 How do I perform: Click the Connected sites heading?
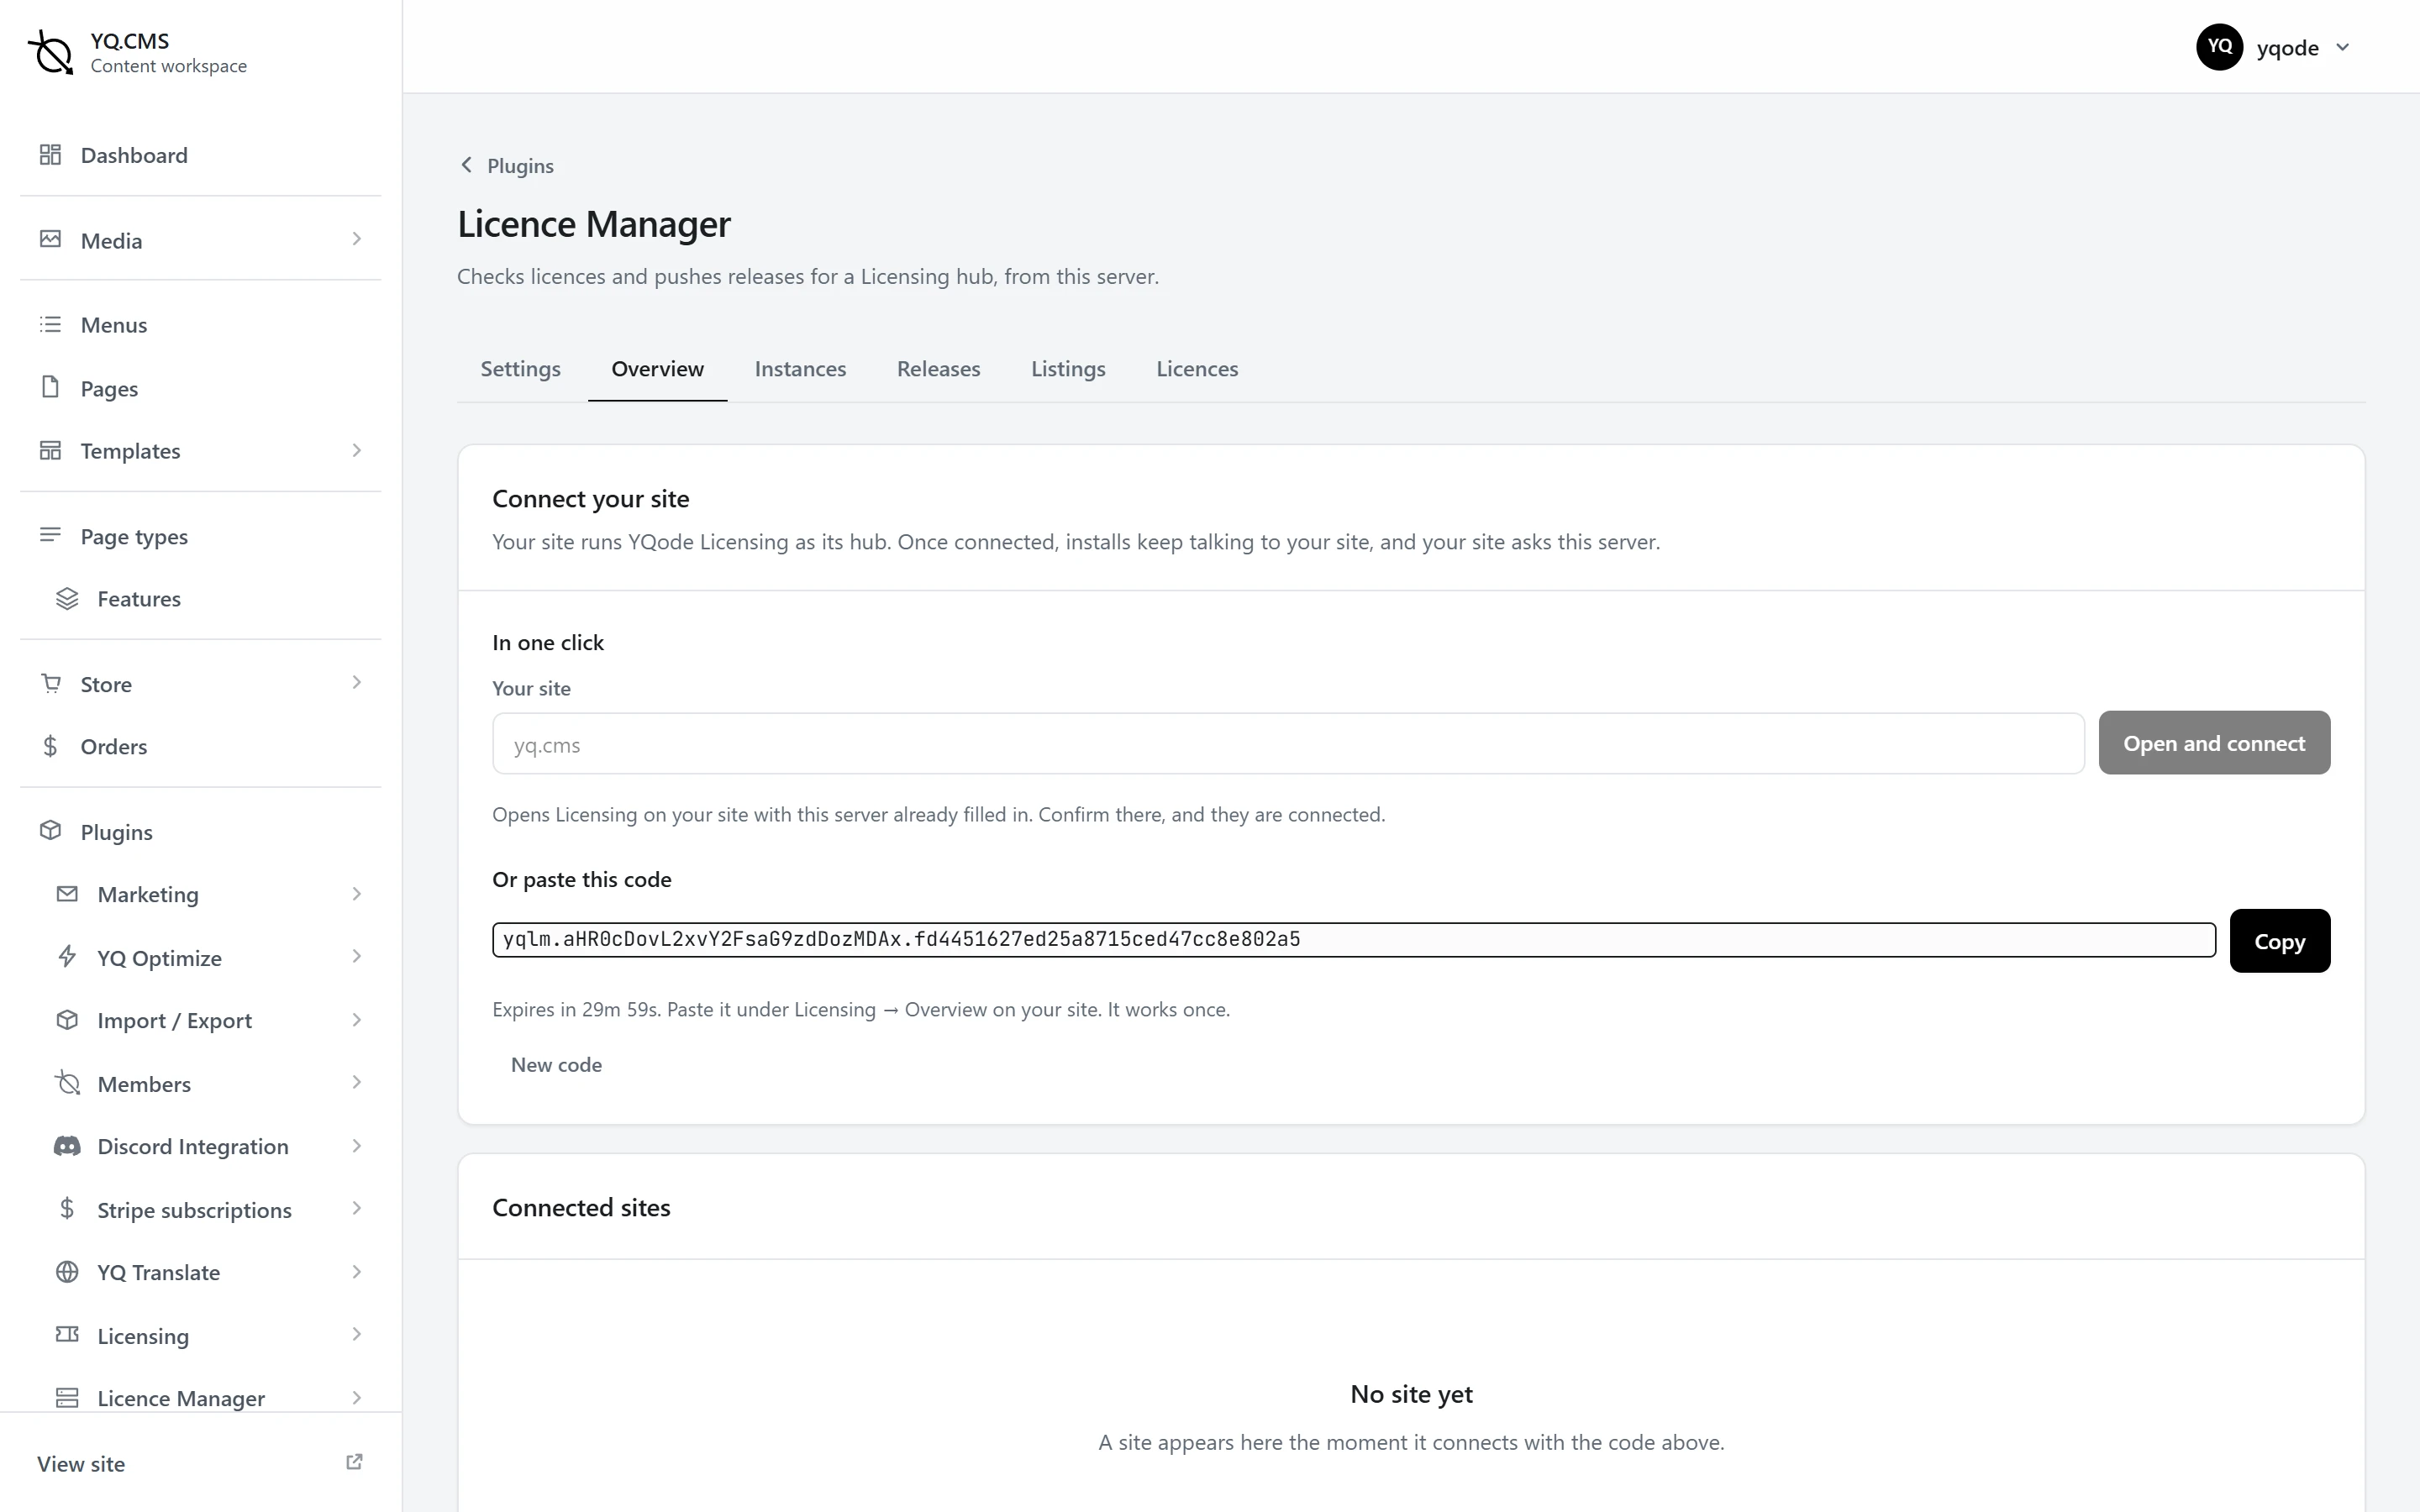pyautogui.click(x=581, y=1208)
